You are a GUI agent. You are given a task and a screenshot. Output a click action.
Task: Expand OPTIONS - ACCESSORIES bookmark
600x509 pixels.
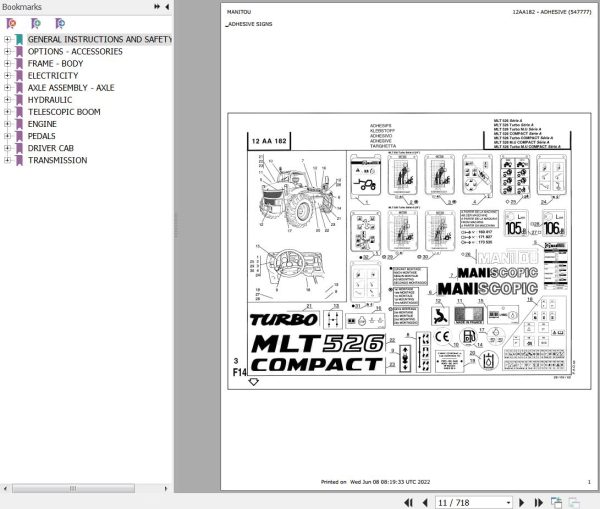(7, 51)
